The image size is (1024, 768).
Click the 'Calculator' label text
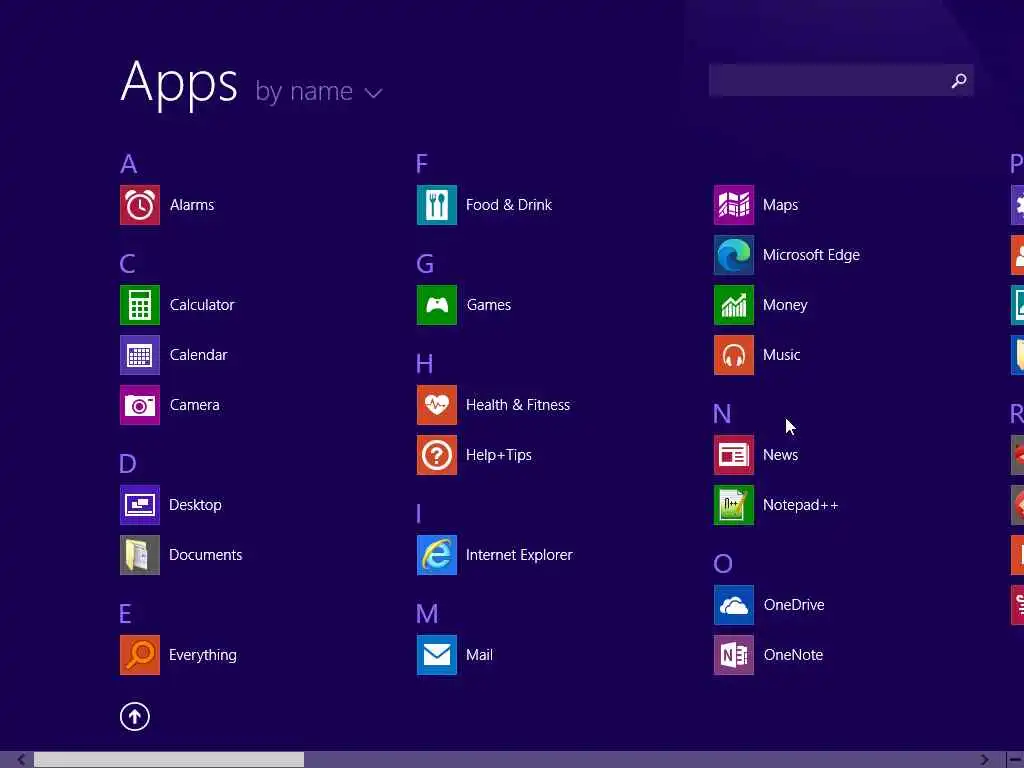202,305
